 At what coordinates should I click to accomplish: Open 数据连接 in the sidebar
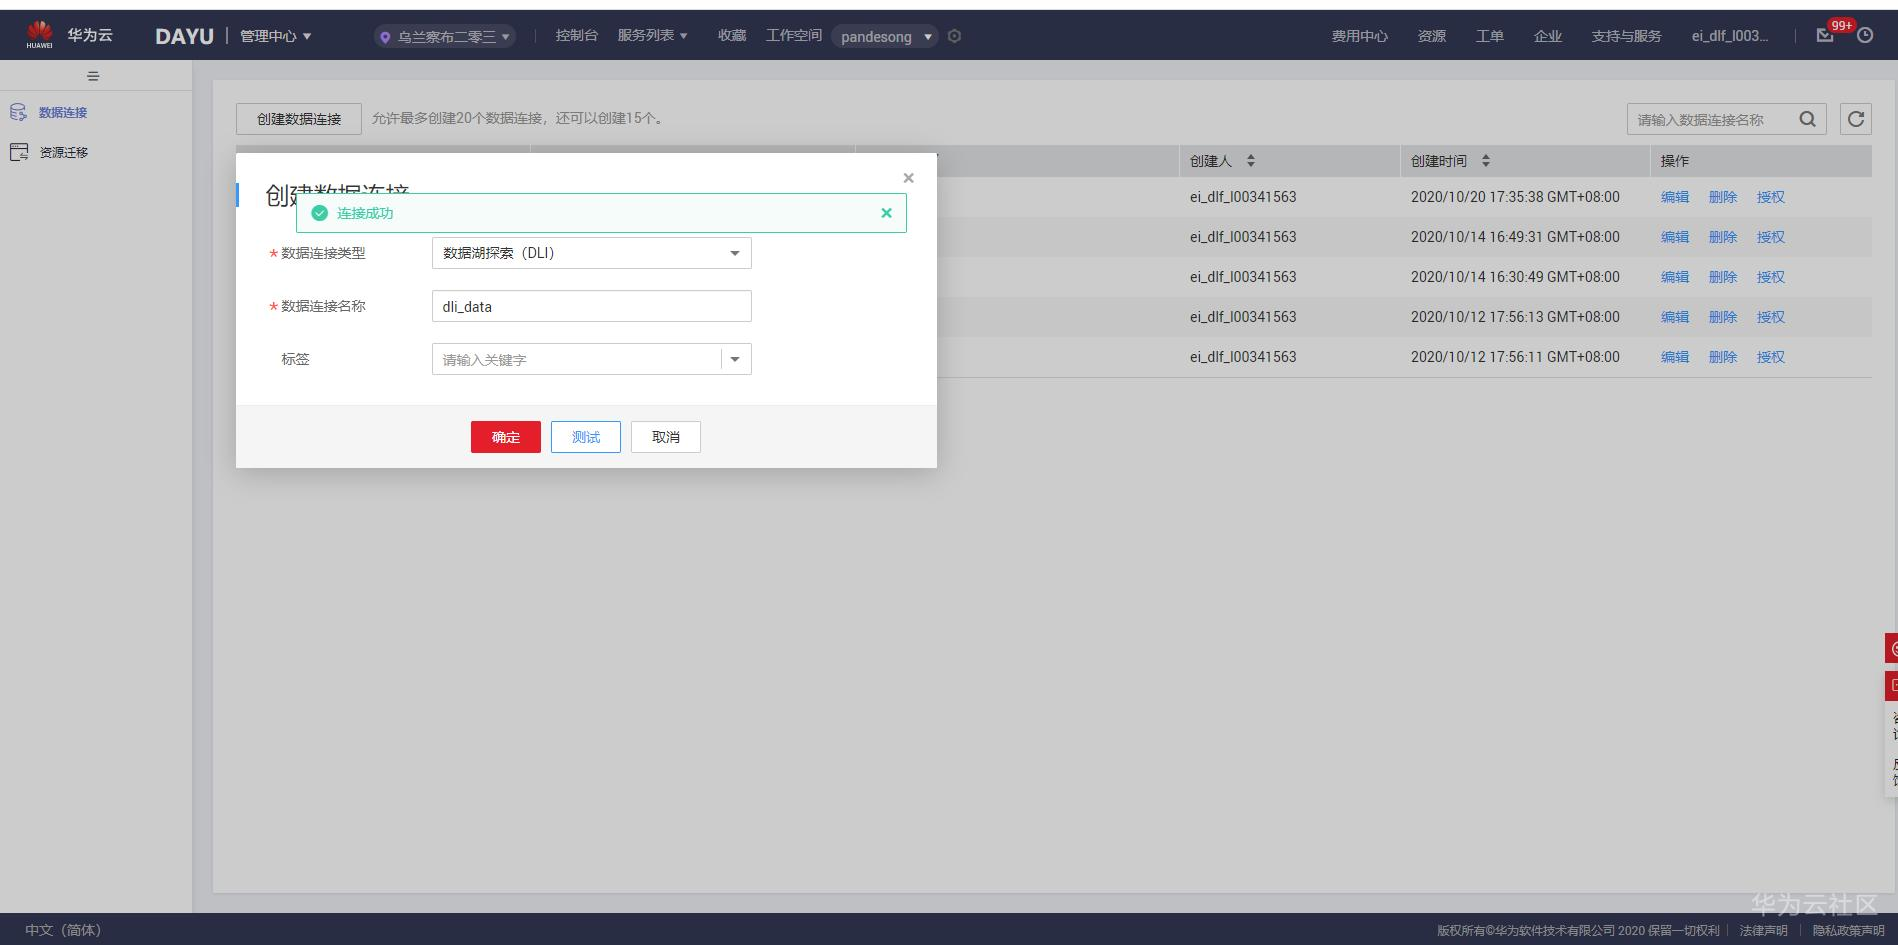63,113
